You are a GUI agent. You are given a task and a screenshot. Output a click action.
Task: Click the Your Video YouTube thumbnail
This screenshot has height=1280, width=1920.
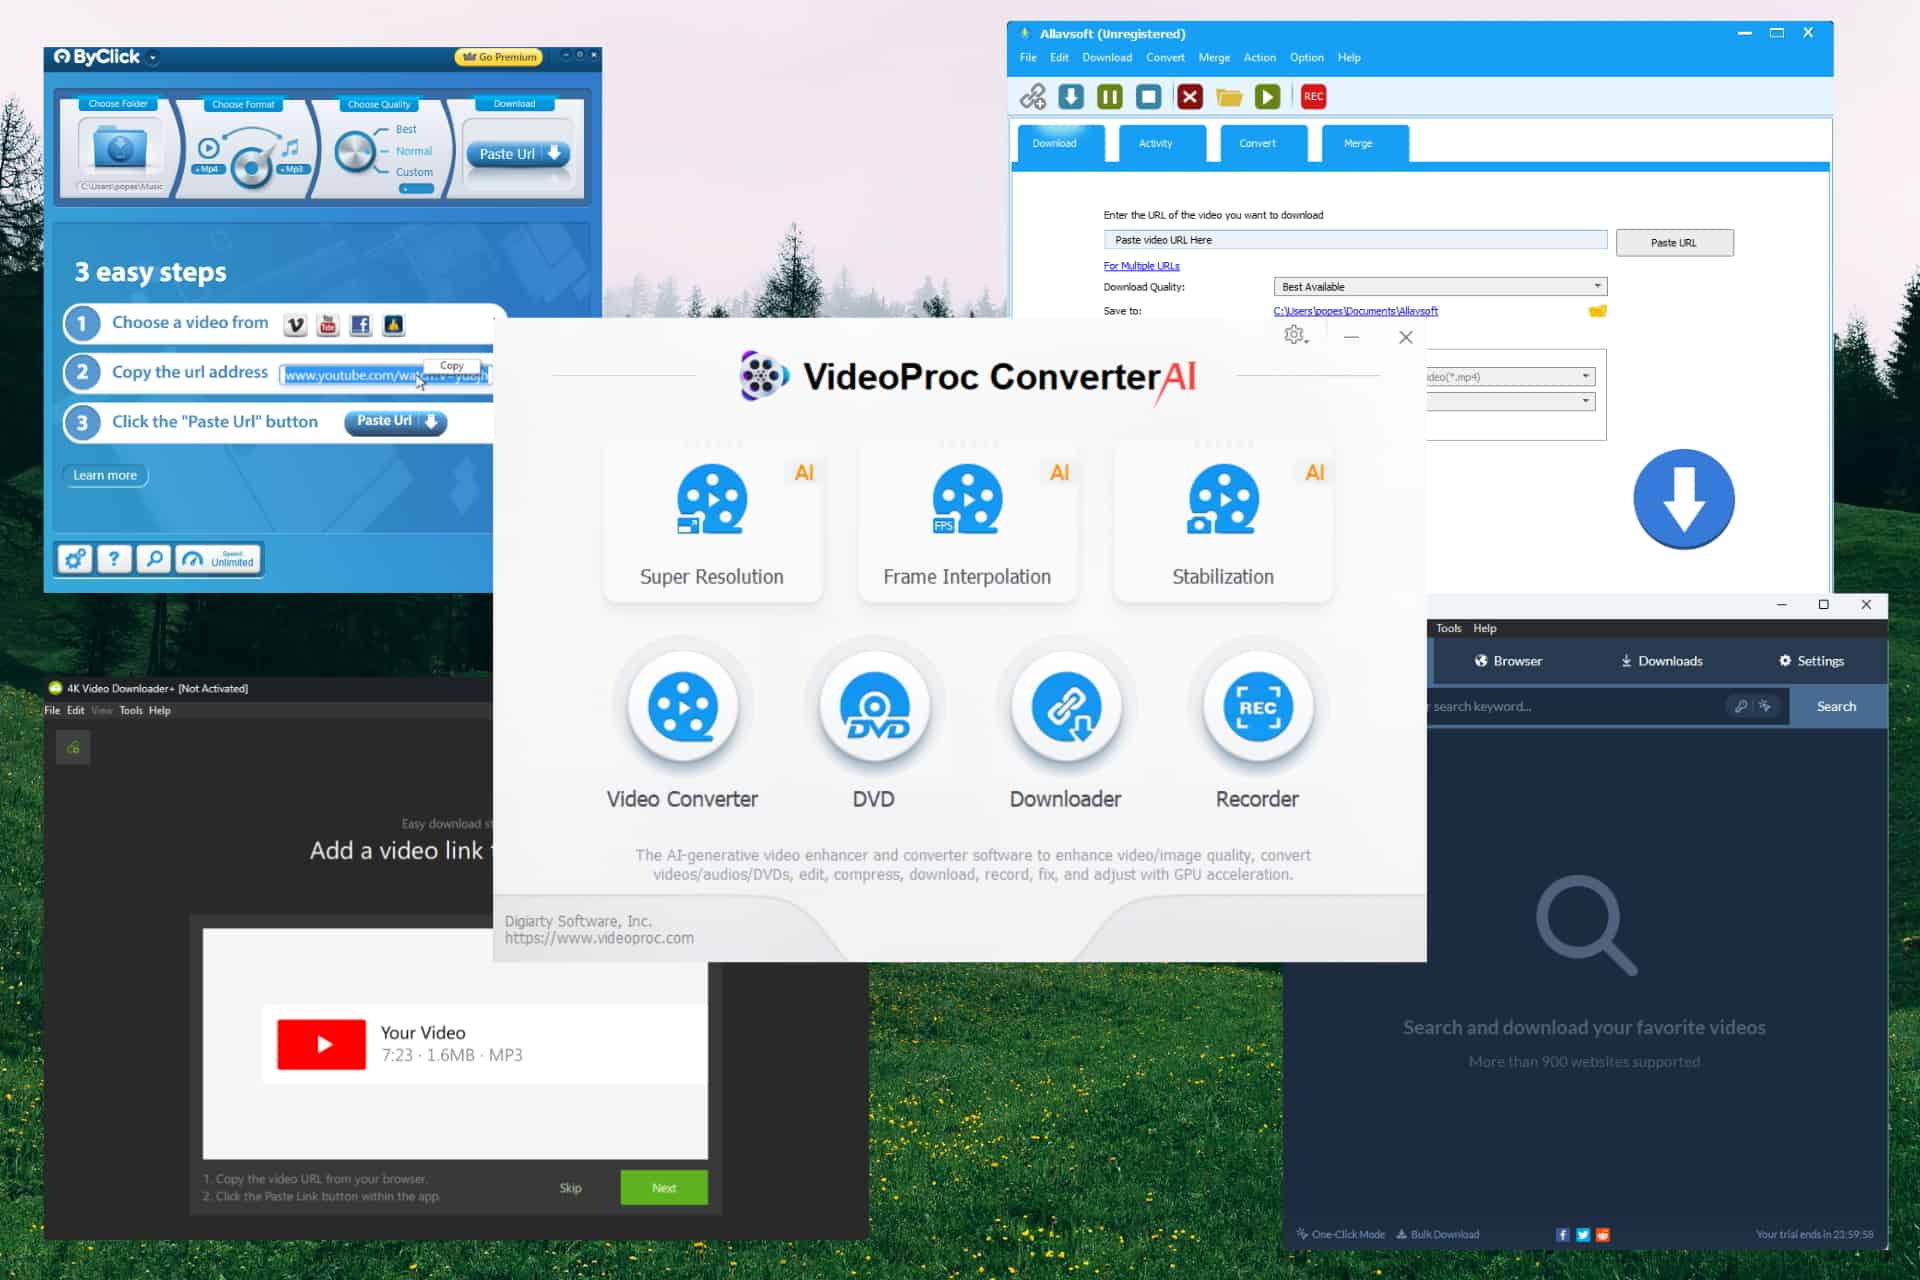pos(321,1044)
